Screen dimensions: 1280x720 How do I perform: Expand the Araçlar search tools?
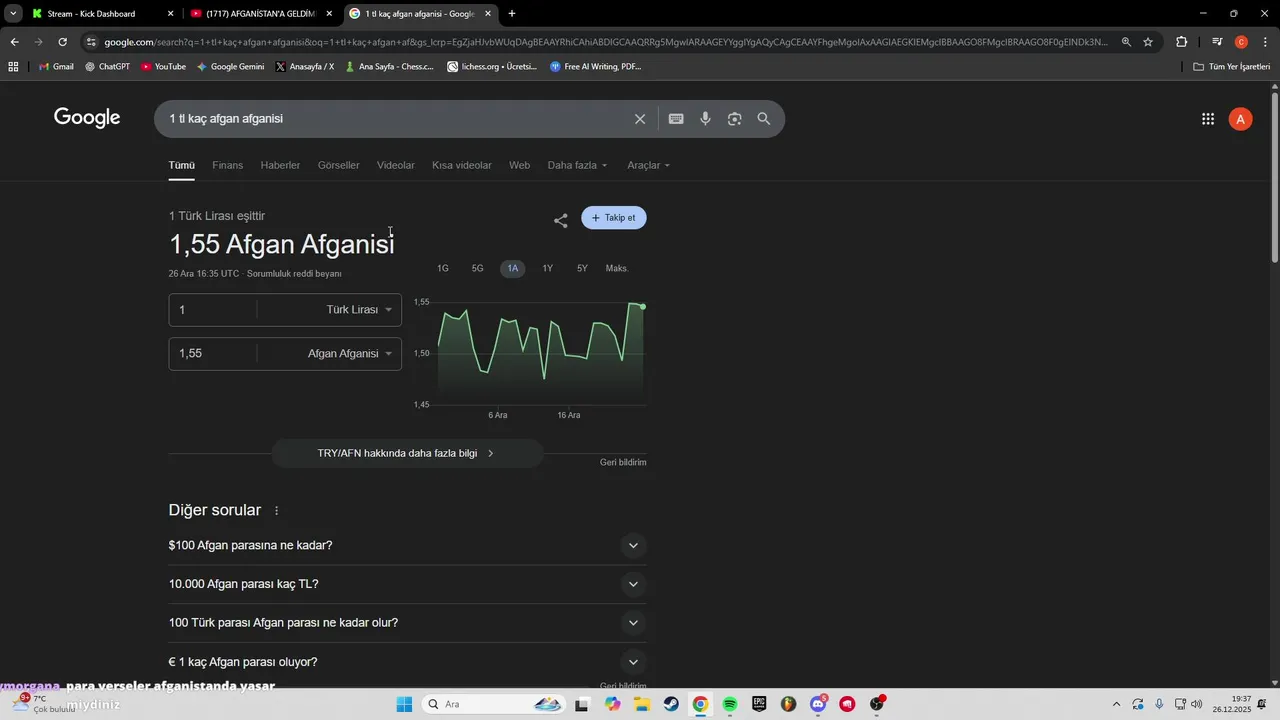coord(648,165)
